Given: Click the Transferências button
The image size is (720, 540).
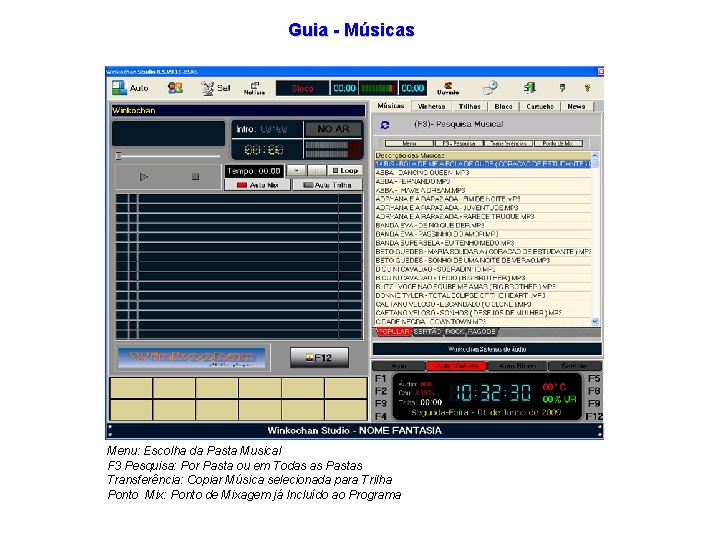Looking at the screenshot, I should [508, 144].
